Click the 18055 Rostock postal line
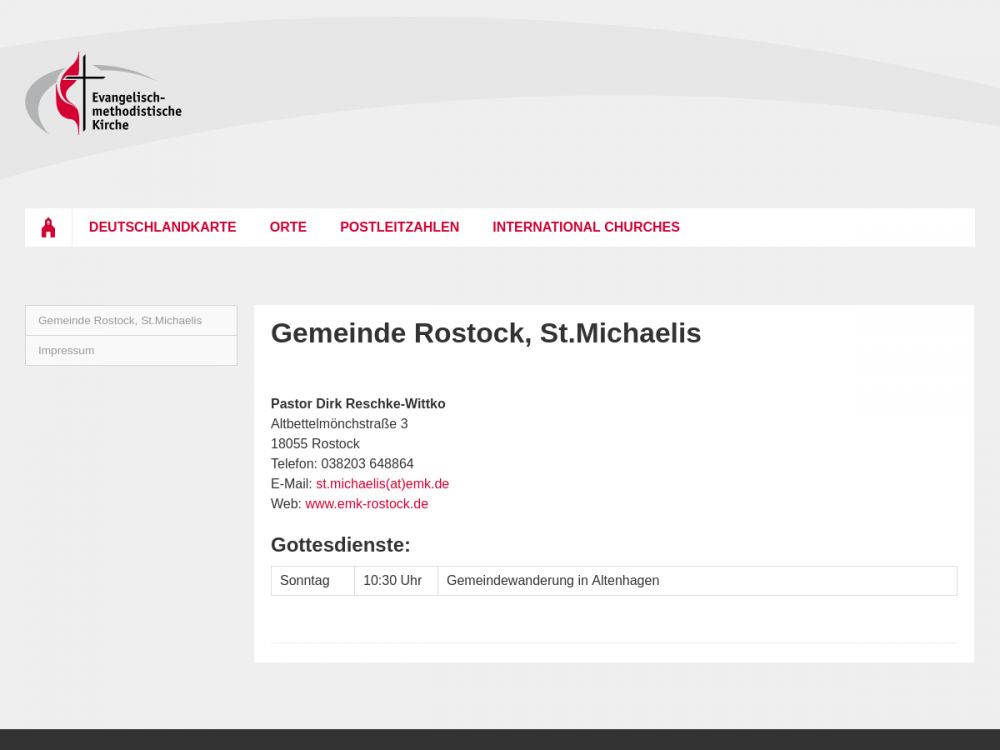This screenshot has width=1000, height=750. click(x=315, y=444)
